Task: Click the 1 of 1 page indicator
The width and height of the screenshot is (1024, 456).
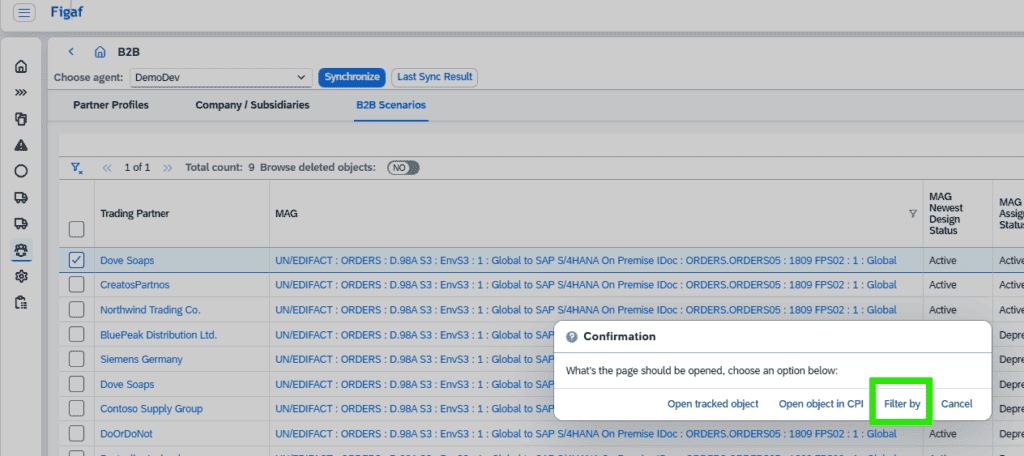Action: [x=137, y=168]
